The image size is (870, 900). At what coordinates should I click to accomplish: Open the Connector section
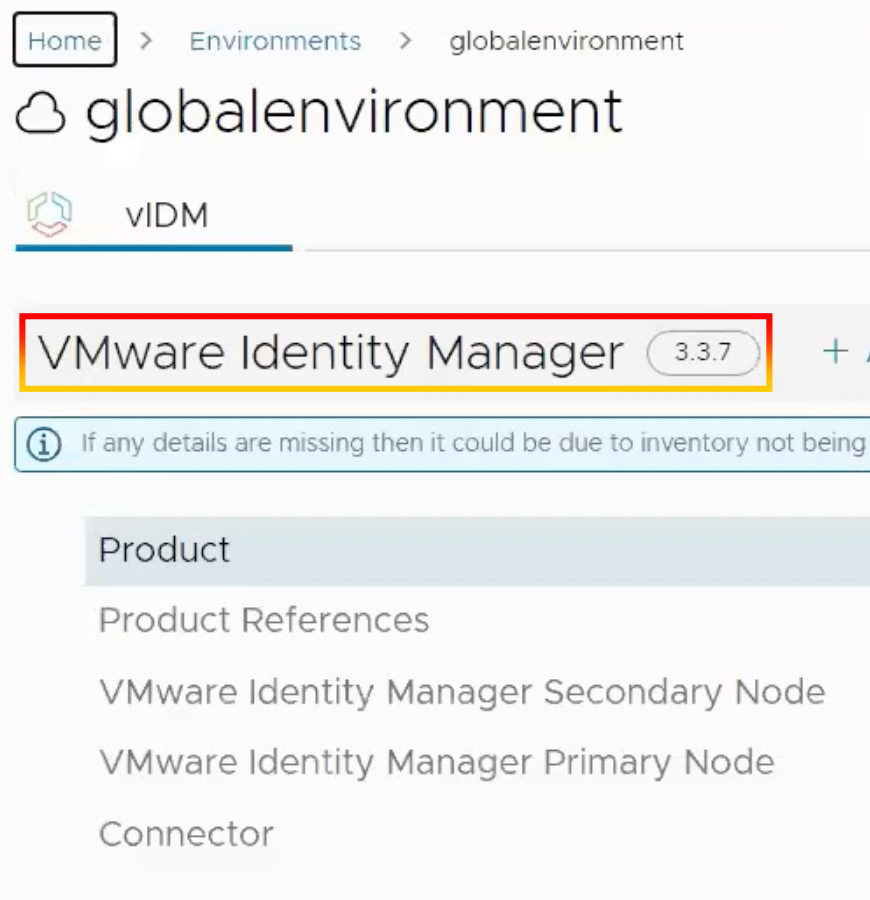186,834
